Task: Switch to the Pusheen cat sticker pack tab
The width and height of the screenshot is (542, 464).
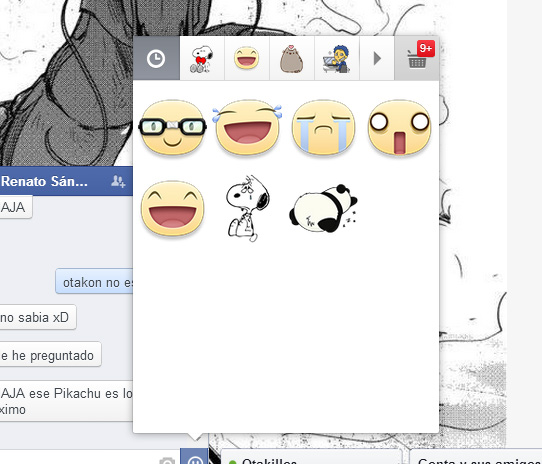Action: tap(292, 58)
